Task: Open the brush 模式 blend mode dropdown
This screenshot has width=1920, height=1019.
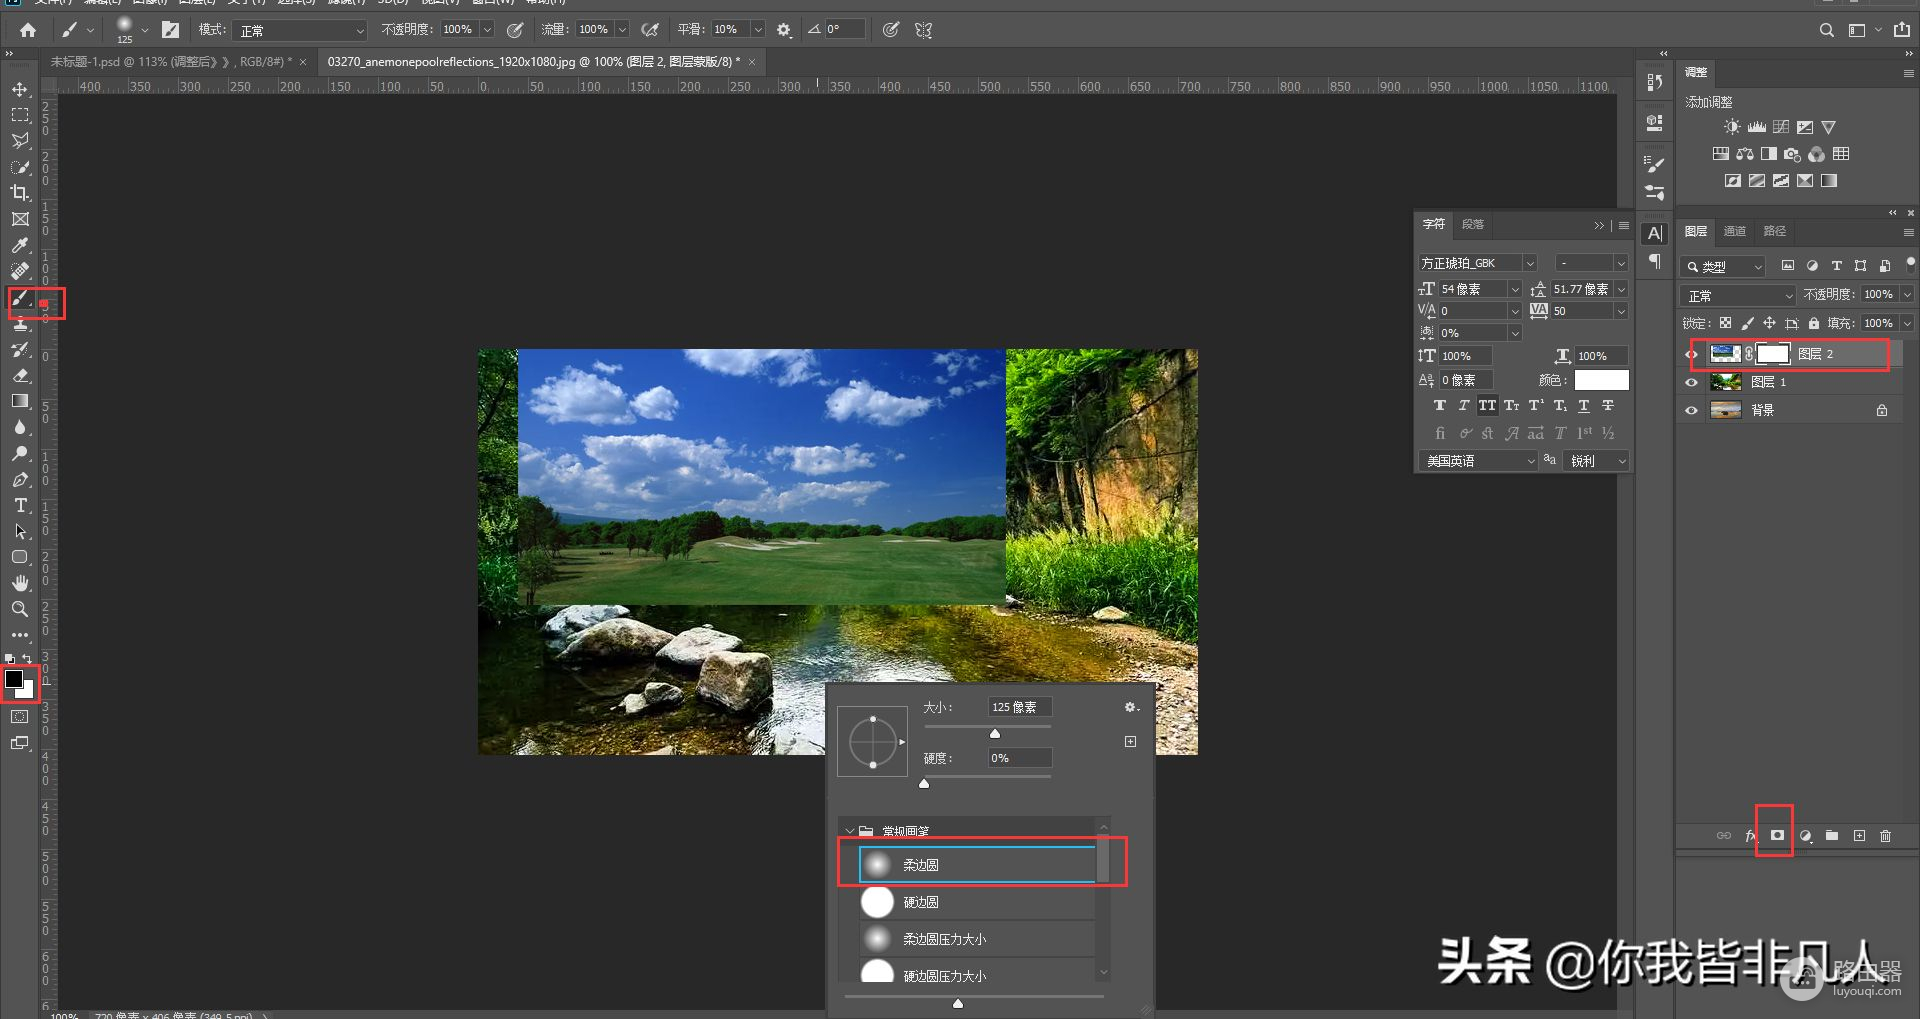Action: tap(300, 31)
